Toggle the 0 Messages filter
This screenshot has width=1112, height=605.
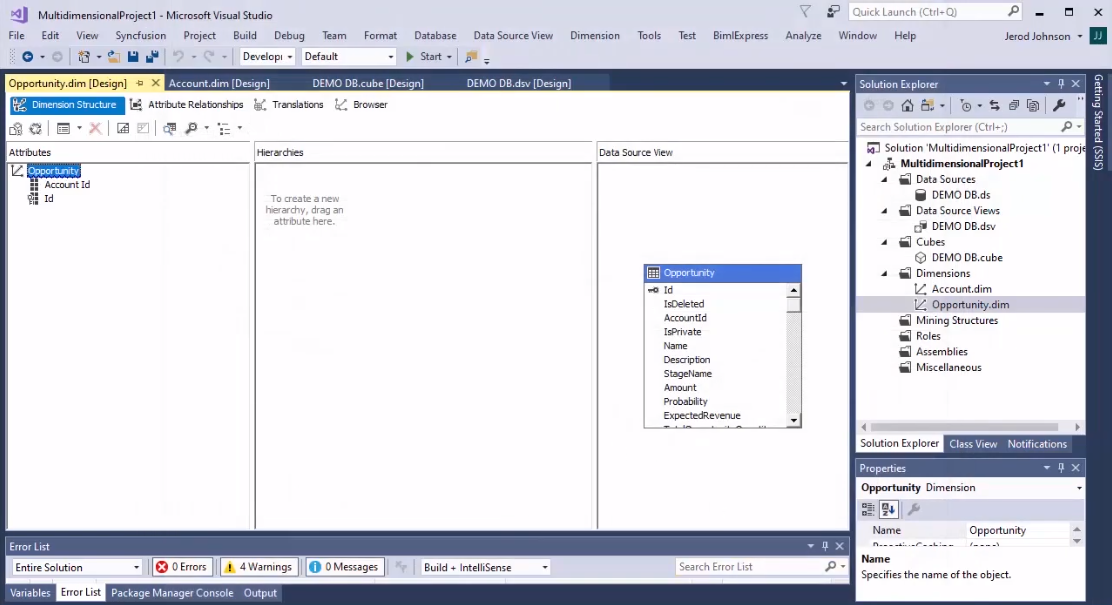click(x=344, y=566)
